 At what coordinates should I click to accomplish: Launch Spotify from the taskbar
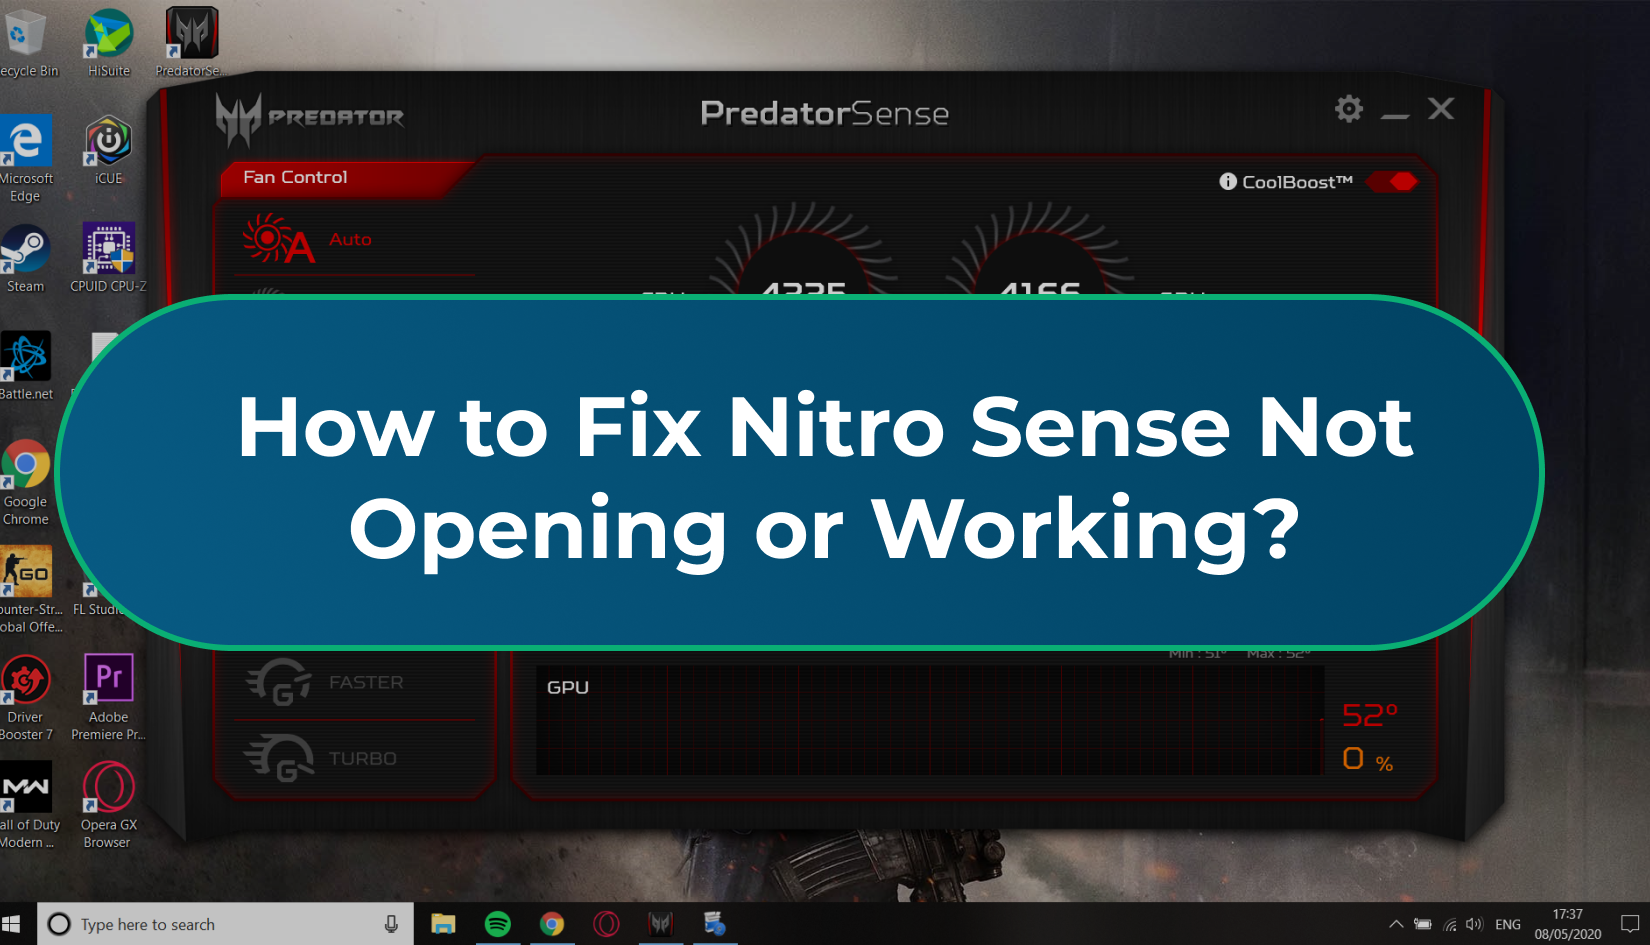[499, 923]
